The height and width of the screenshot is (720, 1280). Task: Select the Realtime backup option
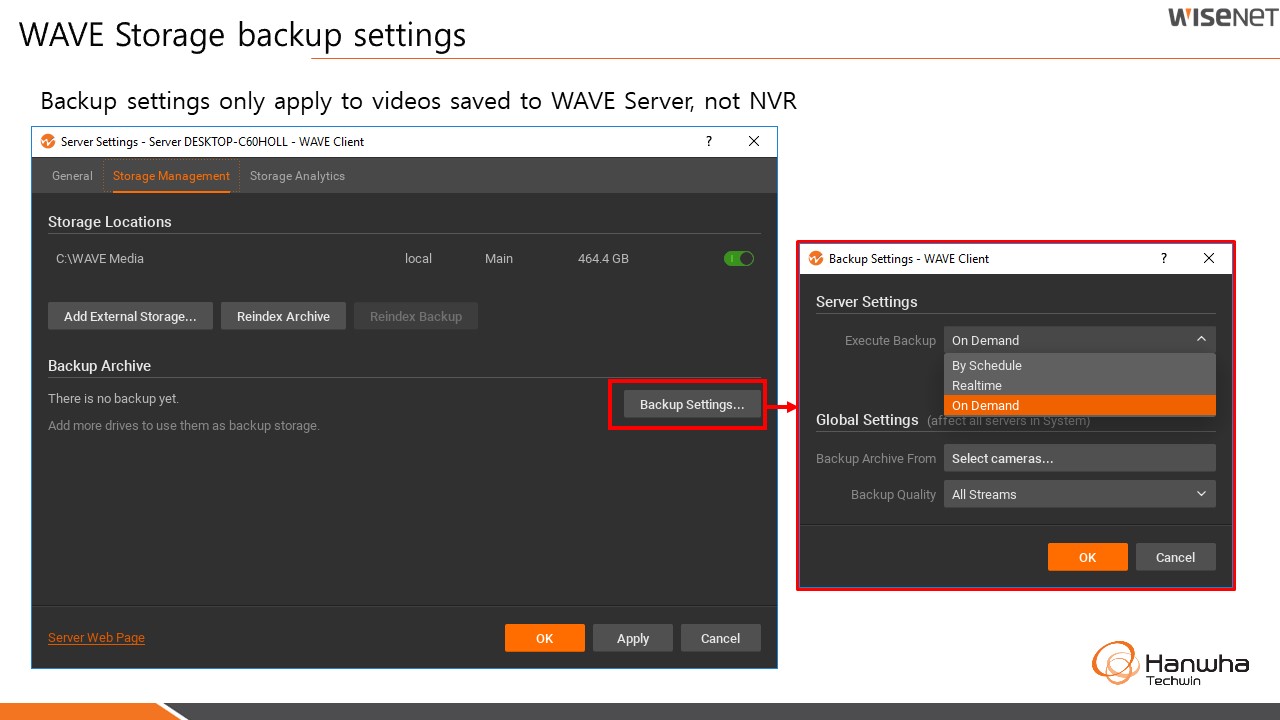tap(977, 386)
